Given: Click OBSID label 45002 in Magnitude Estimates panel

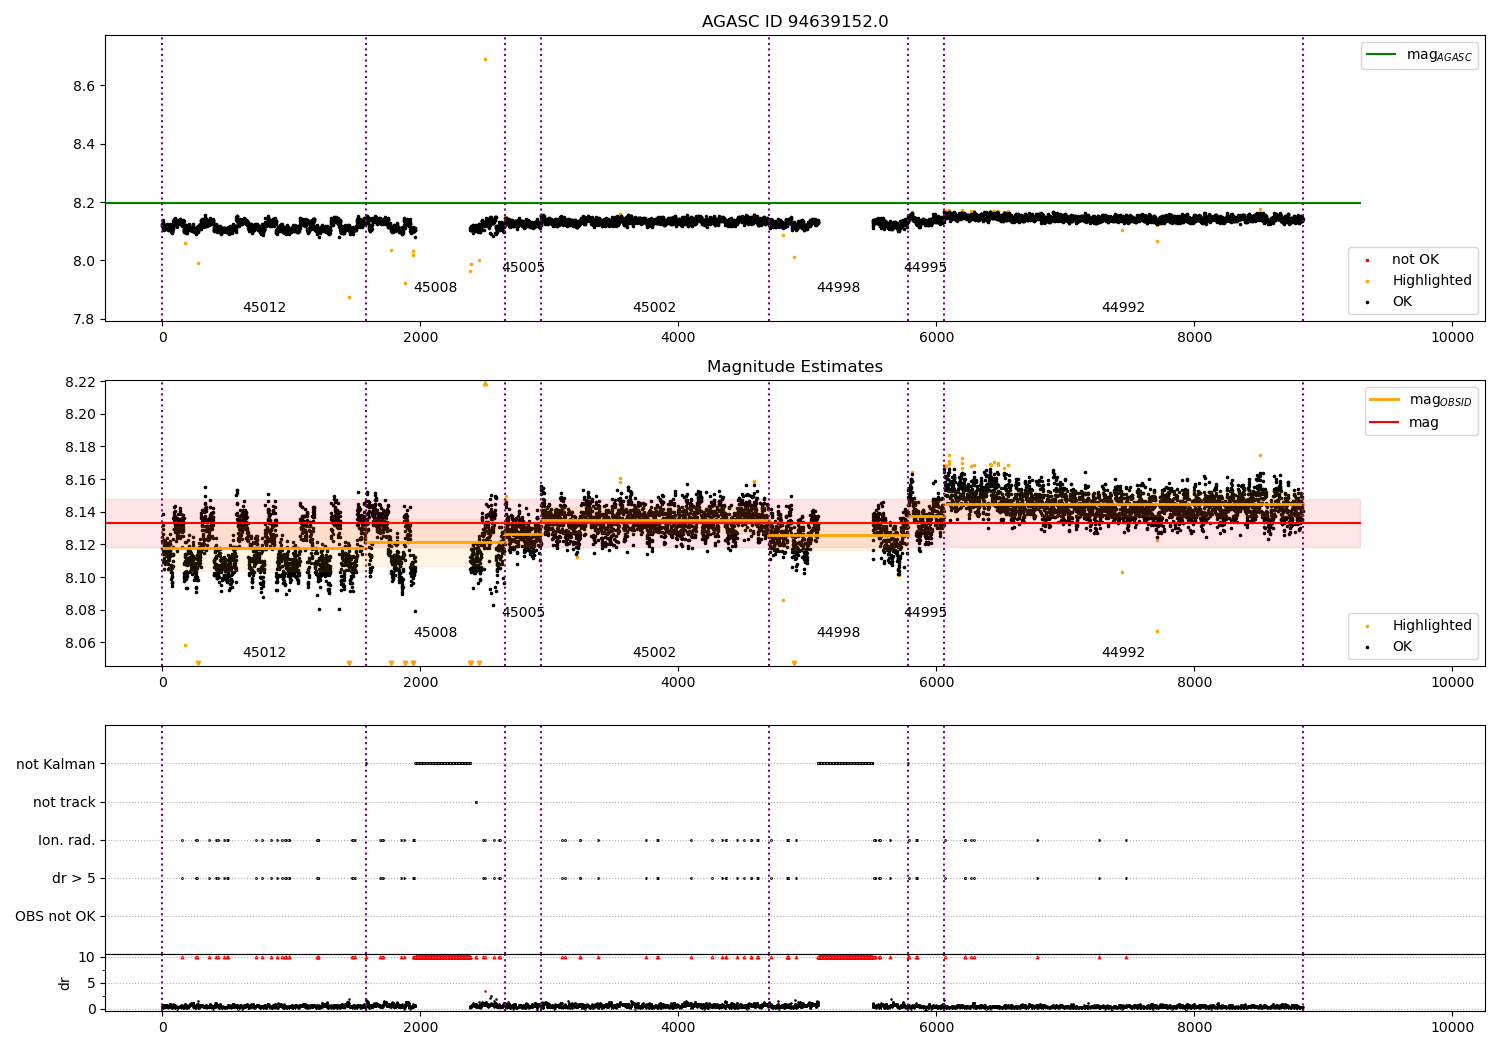Looking at the screenshot, I should (654, 652).
